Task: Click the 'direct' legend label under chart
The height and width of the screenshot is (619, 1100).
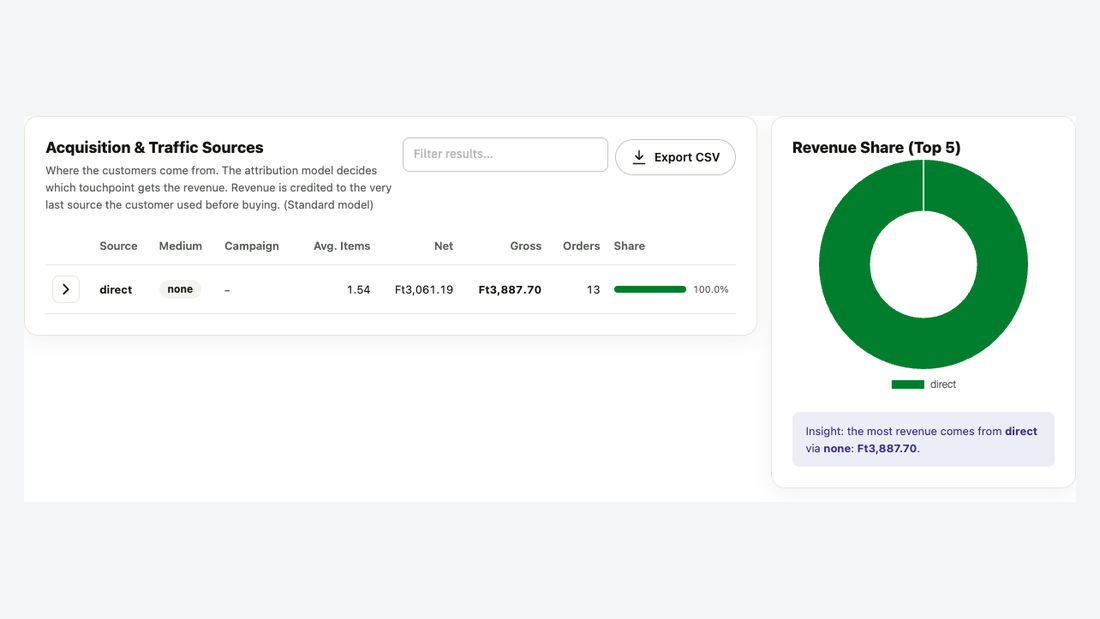Action: click(x=943, y=385)
